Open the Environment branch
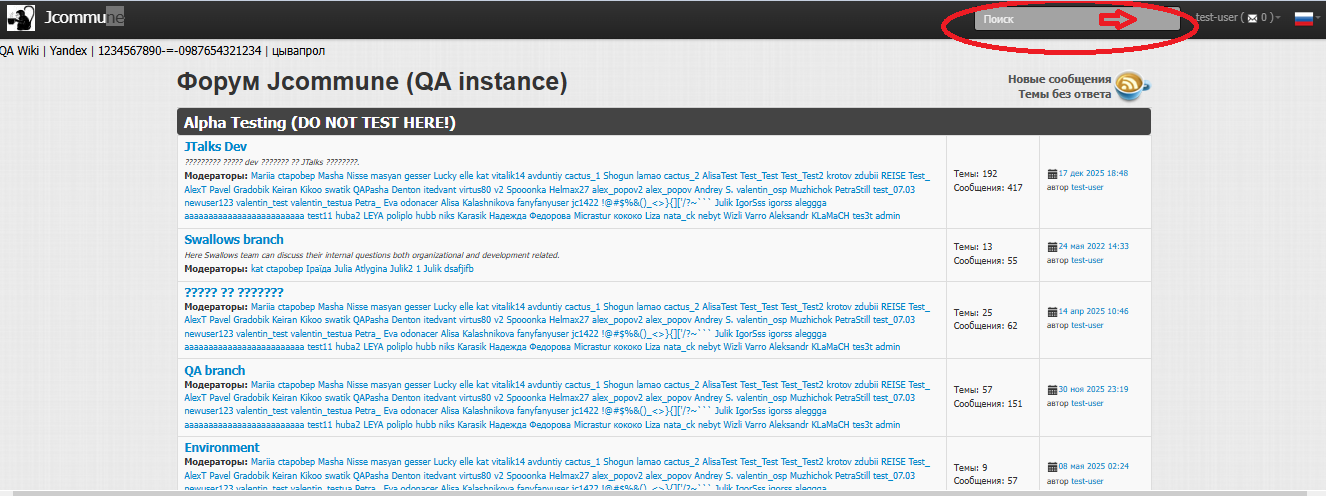 pyautogui.click(x=222, y=448)
